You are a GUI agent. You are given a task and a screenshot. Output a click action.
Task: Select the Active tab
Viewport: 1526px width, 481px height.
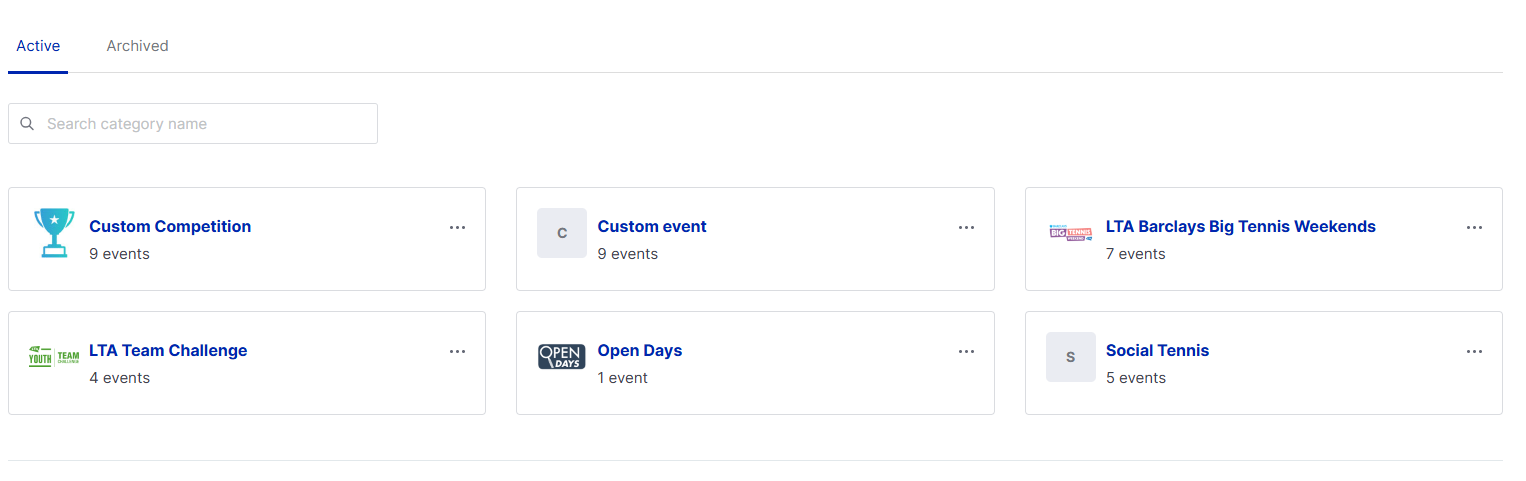pos(38,46)
